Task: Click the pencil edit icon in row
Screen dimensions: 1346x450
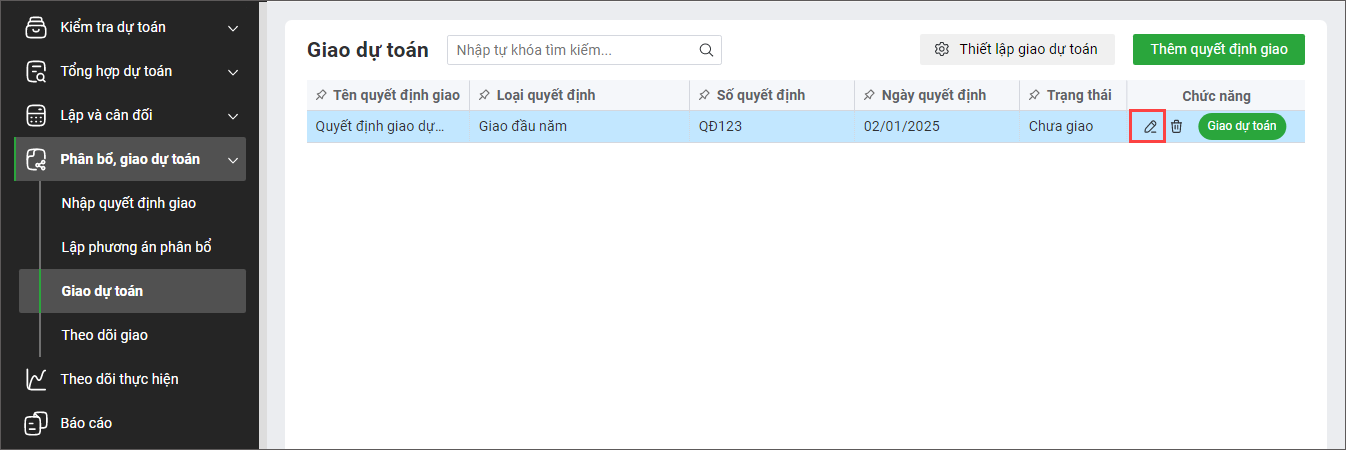Action: [1150, 127]
